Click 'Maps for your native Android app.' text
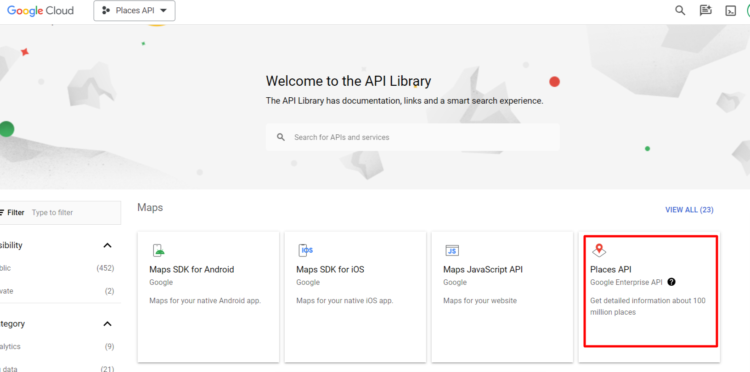 tap(205, 301)
